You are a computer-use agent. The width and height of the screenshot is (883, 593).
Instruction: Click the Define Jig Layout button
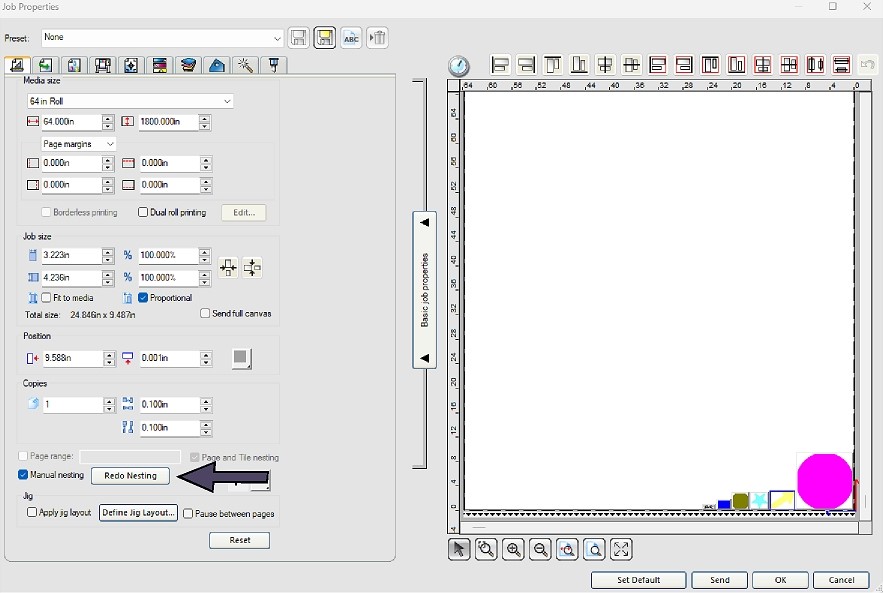point(138,512)
